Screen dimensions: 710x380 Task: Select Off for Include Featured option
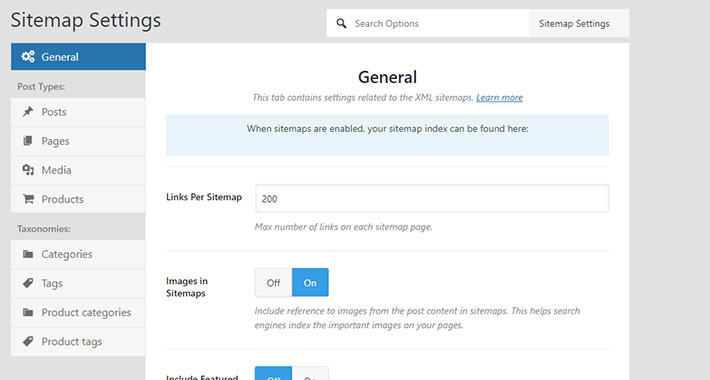tap(273, 374)
